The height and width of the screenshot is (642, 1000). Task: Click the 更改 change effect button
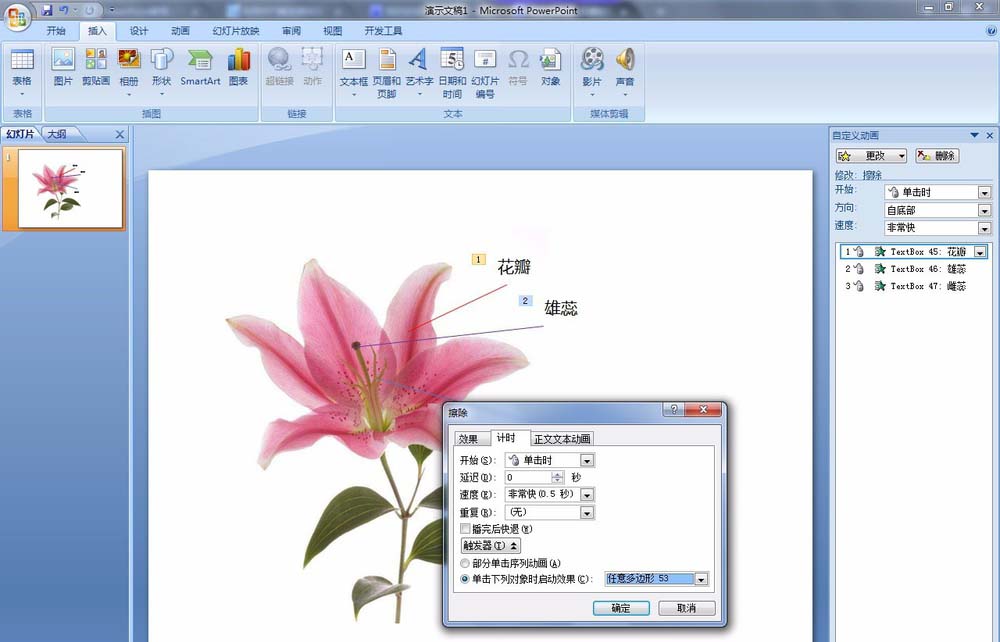tap(871, 156)
